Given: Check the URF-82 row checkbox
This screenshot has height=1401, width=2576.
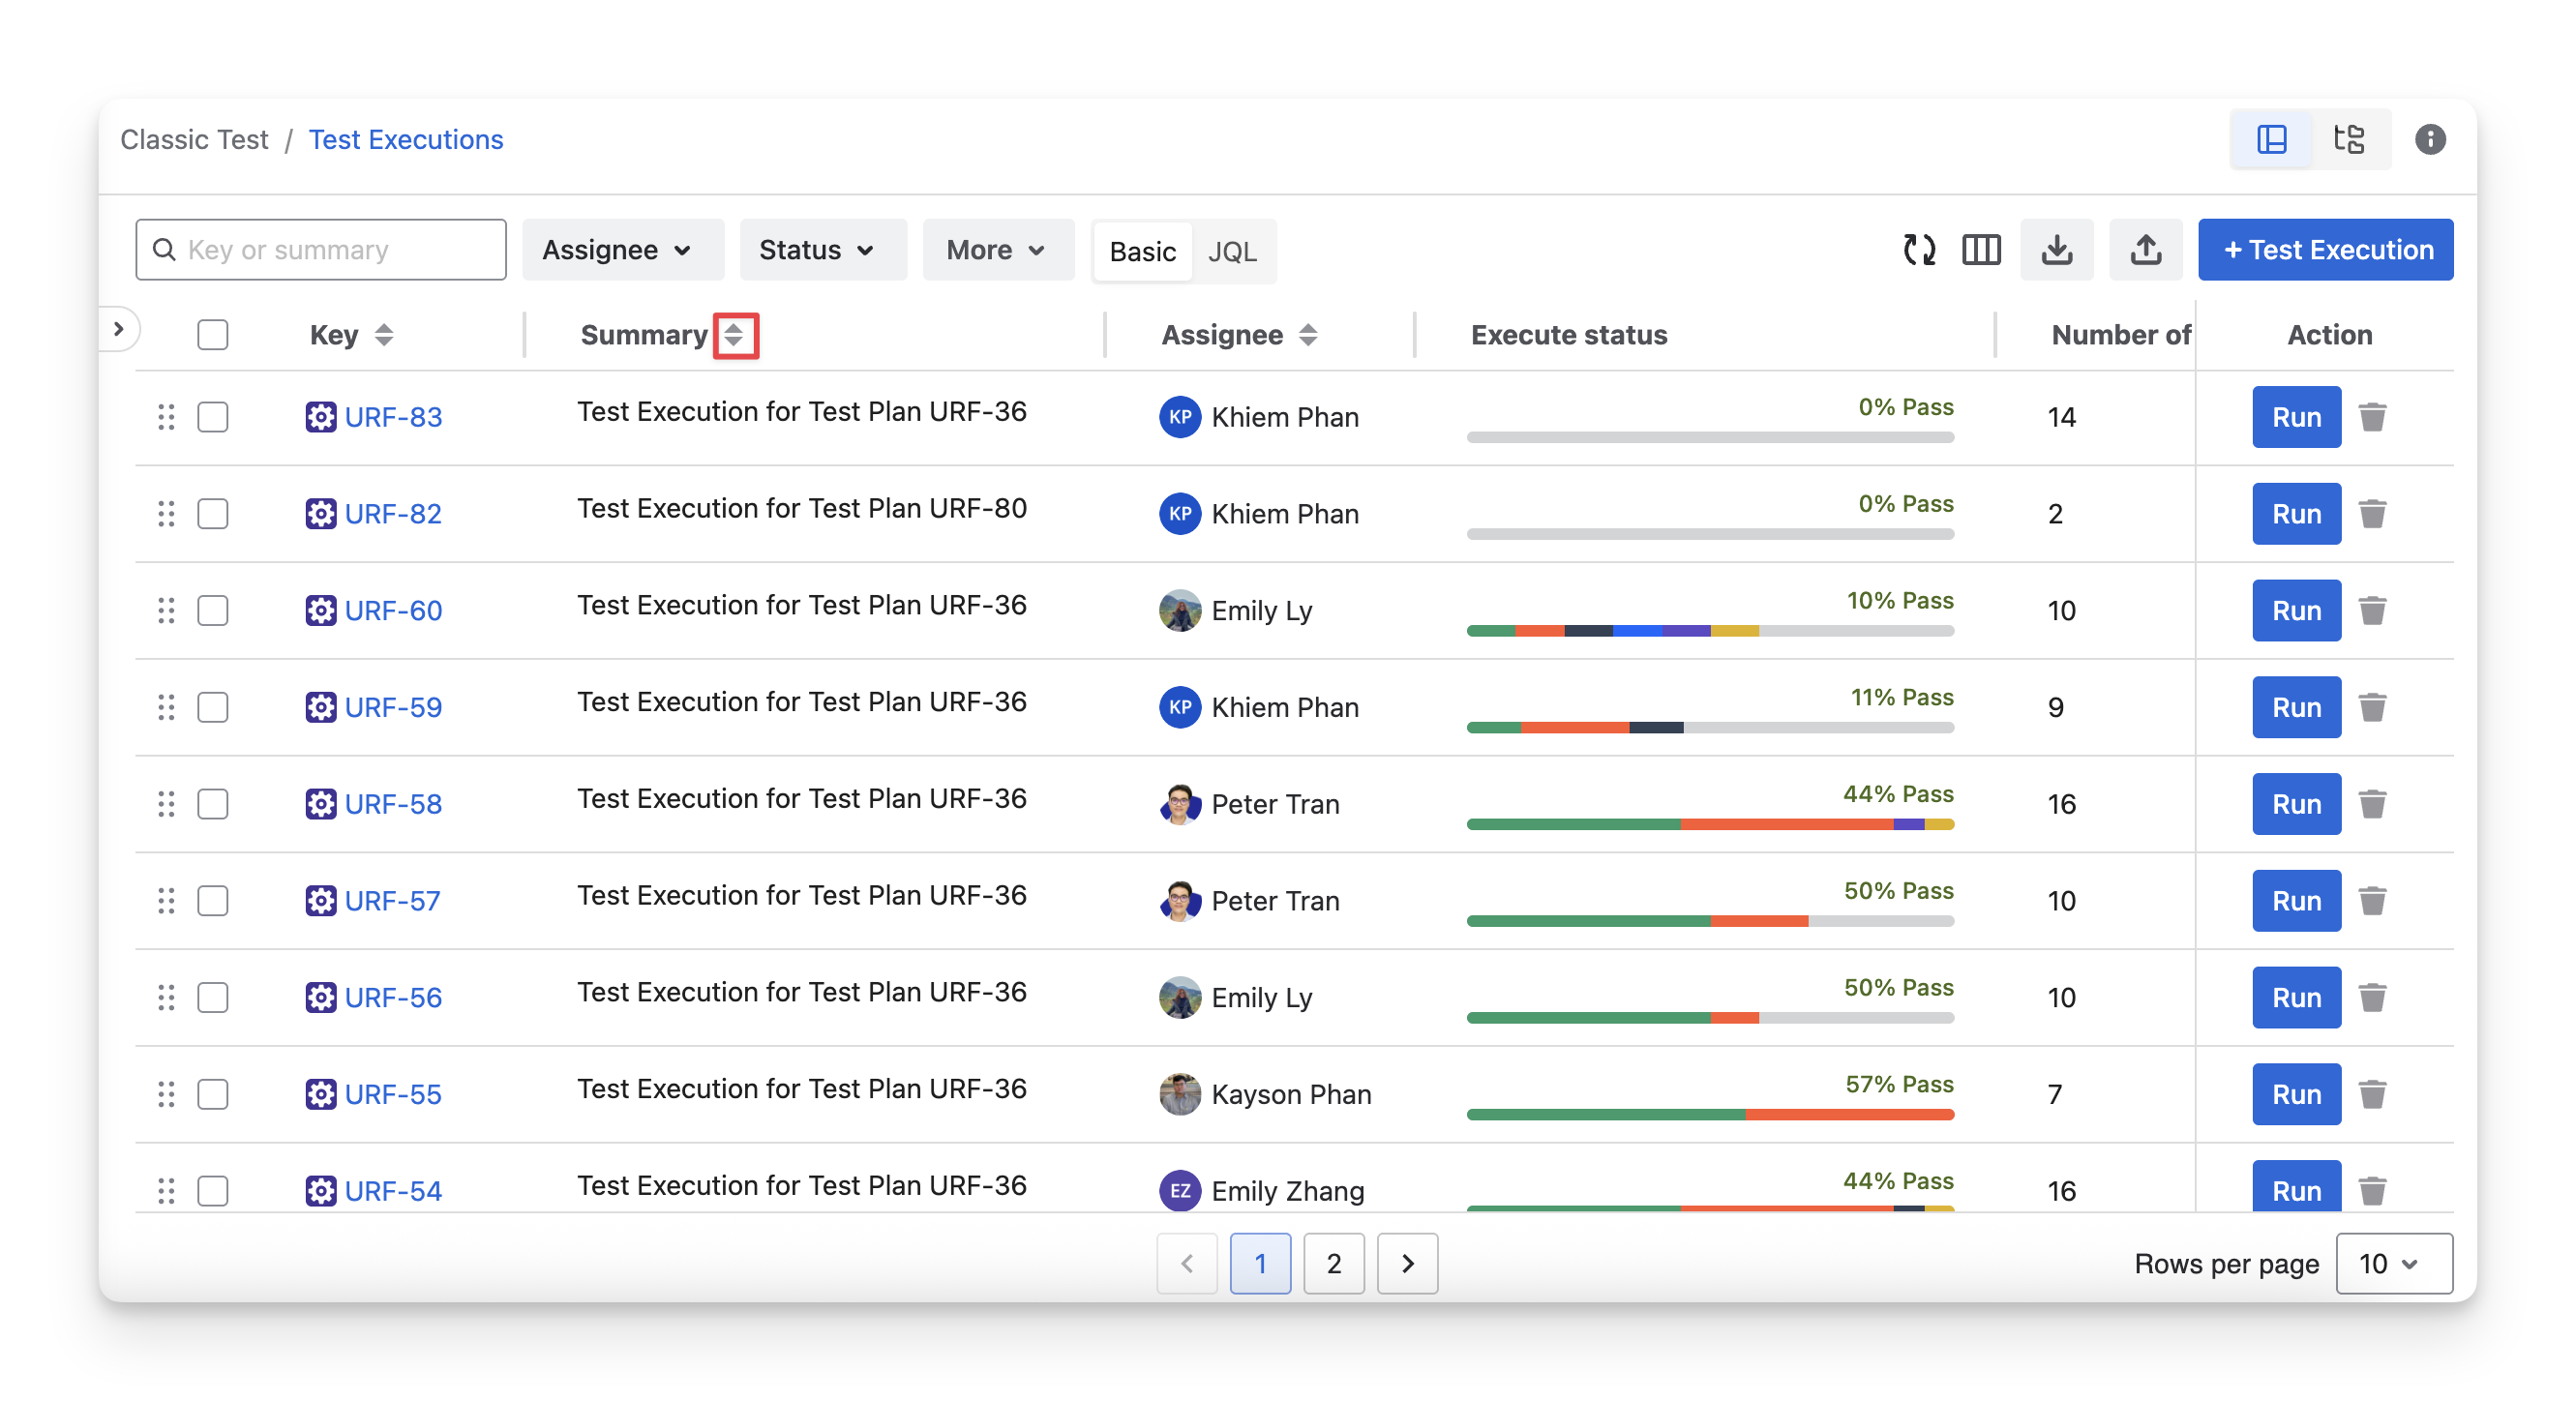Looking at the screenshot, I should point(212,514).
